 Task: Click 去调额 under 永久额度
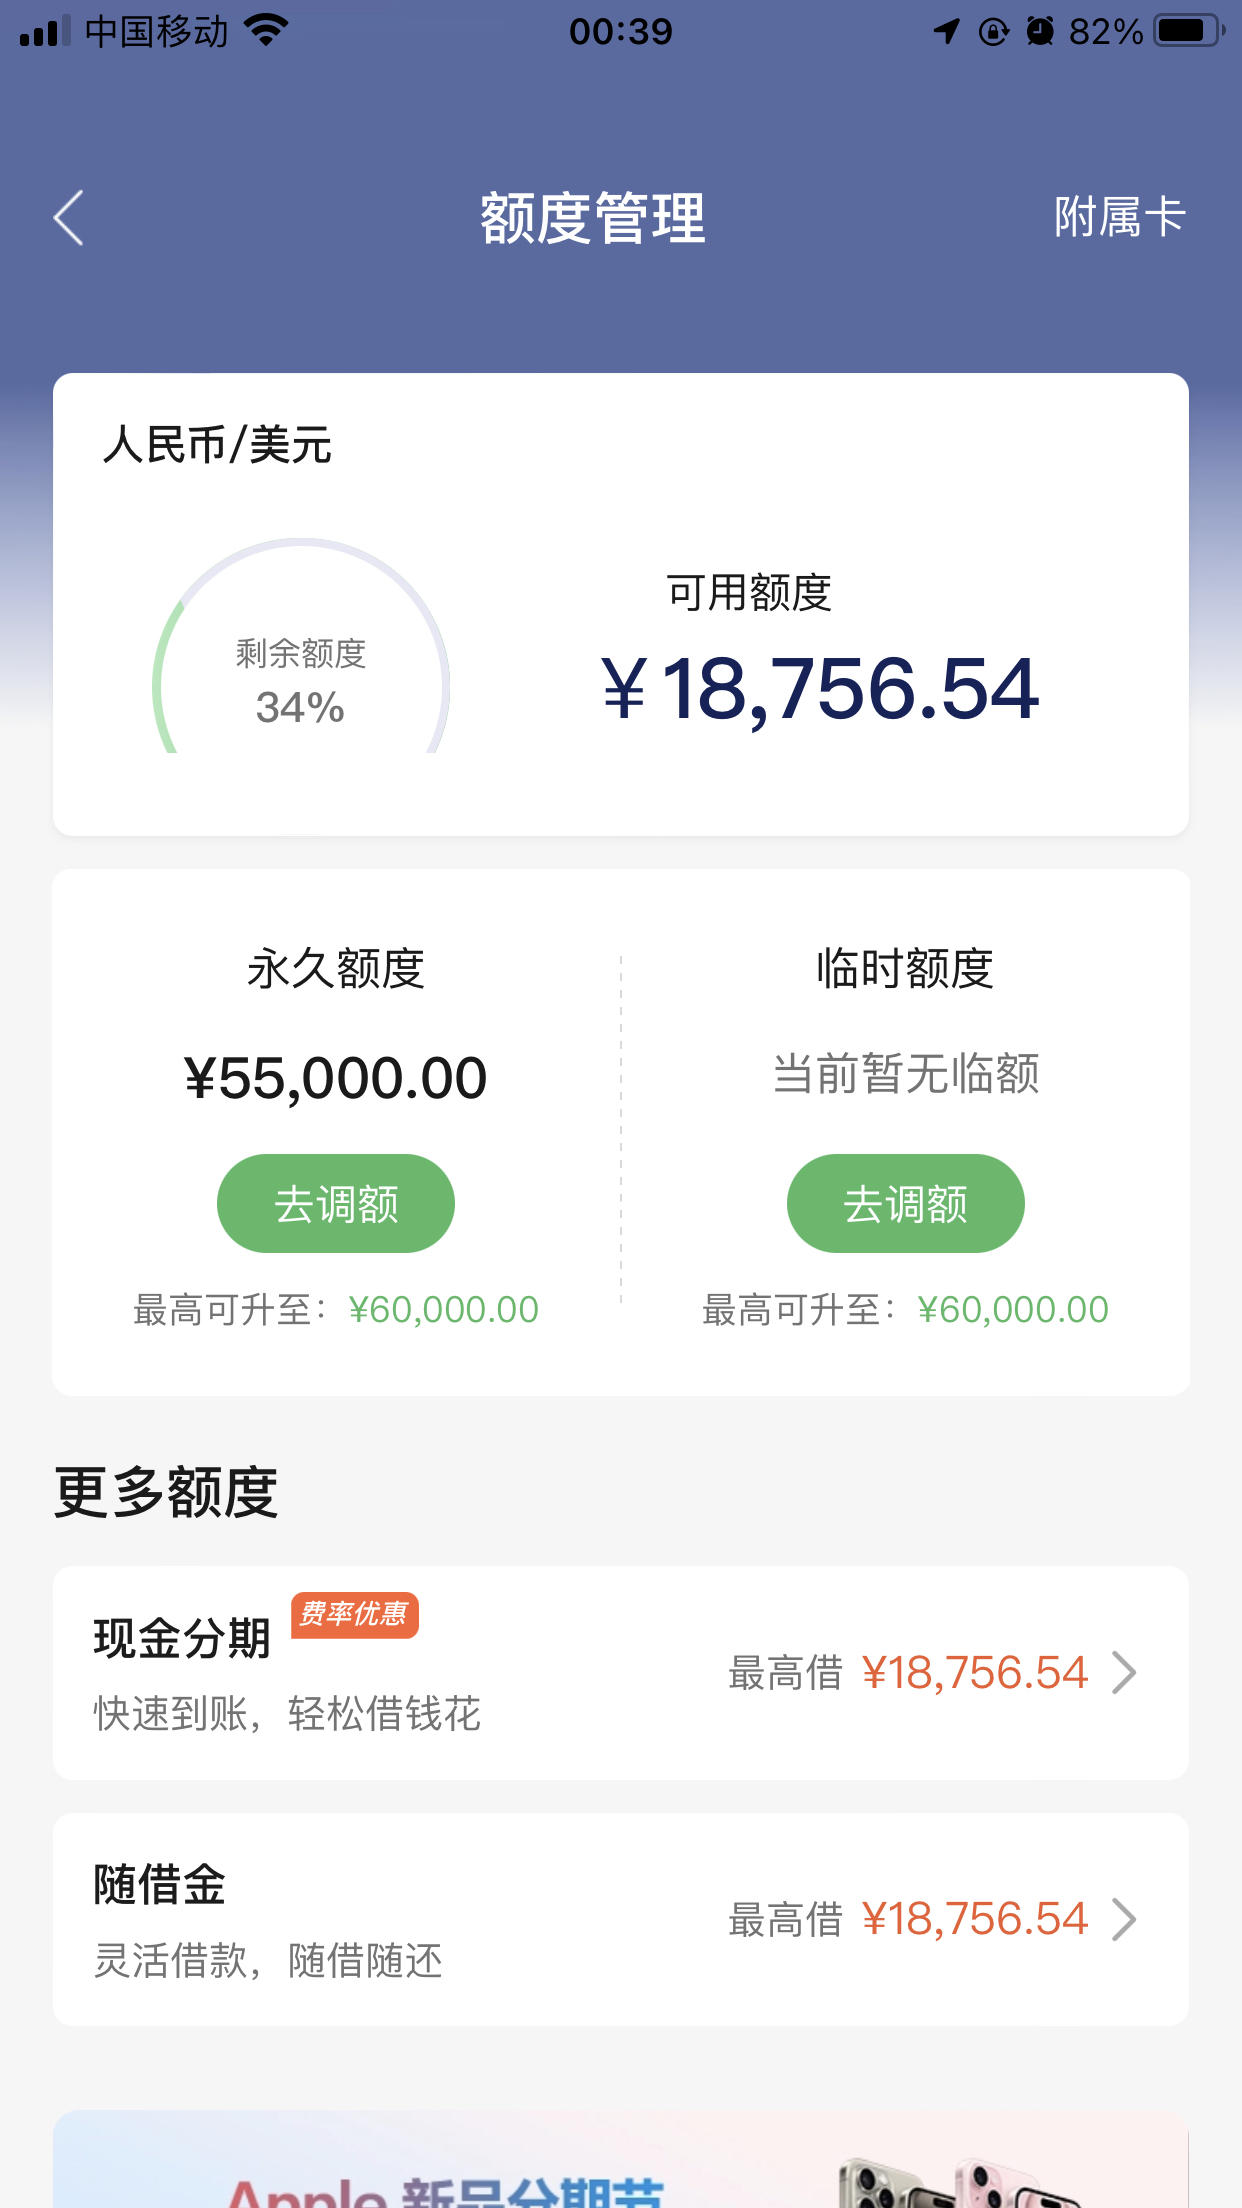point(336,1203)
